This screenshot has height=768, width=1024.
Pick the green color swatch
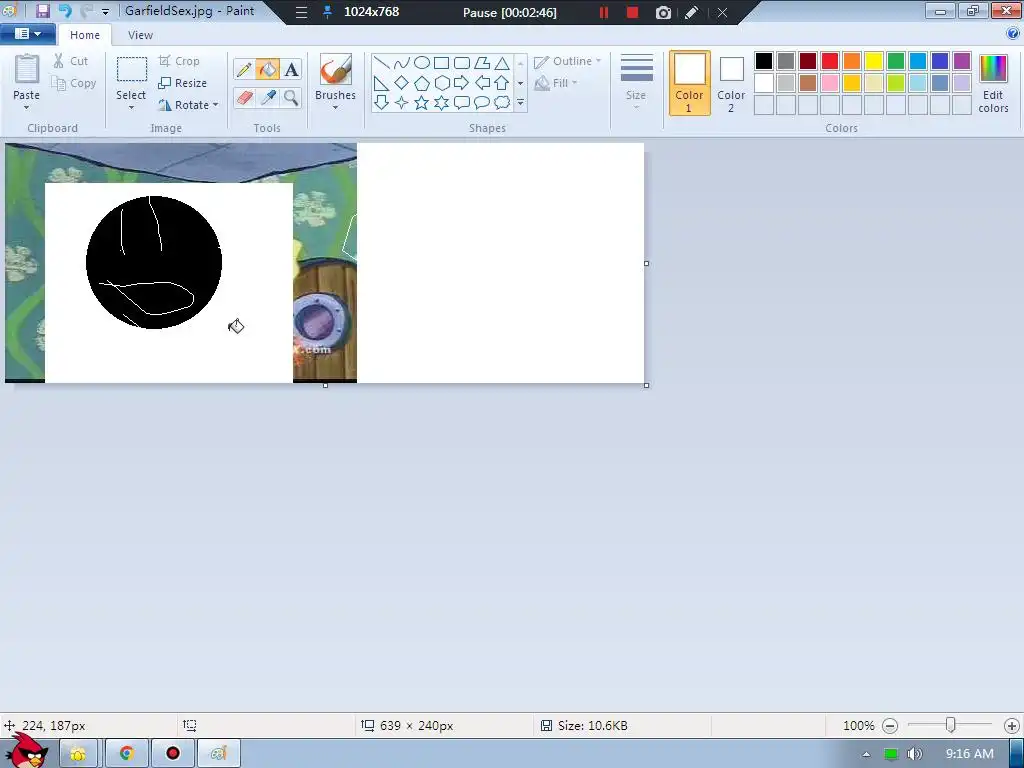tap(896, 61)
